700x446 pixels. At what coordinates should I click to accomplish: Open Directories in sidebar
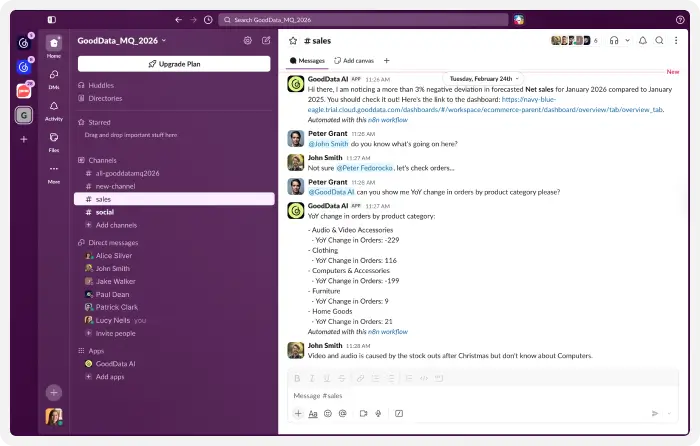pyautogui.click(x=105, y=98)
